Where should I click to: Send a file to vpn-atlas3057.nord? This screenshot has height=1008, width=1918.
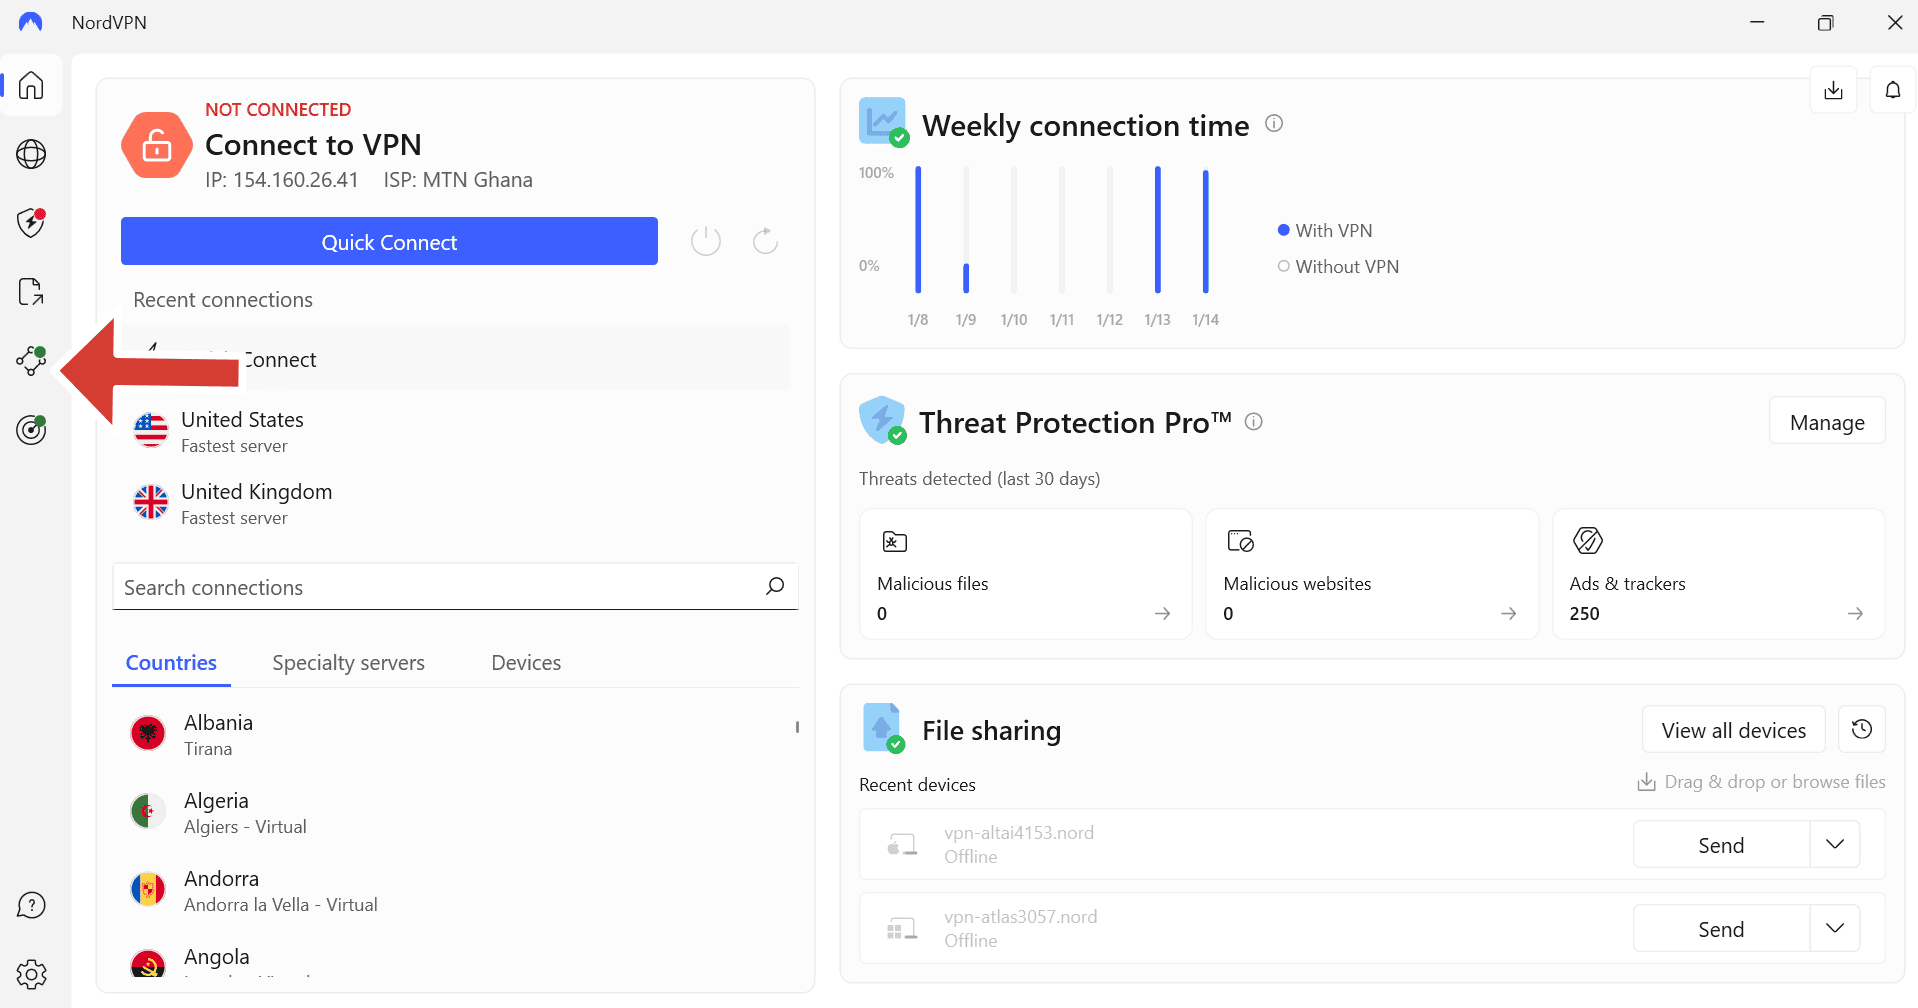(x=1721, y=928)
